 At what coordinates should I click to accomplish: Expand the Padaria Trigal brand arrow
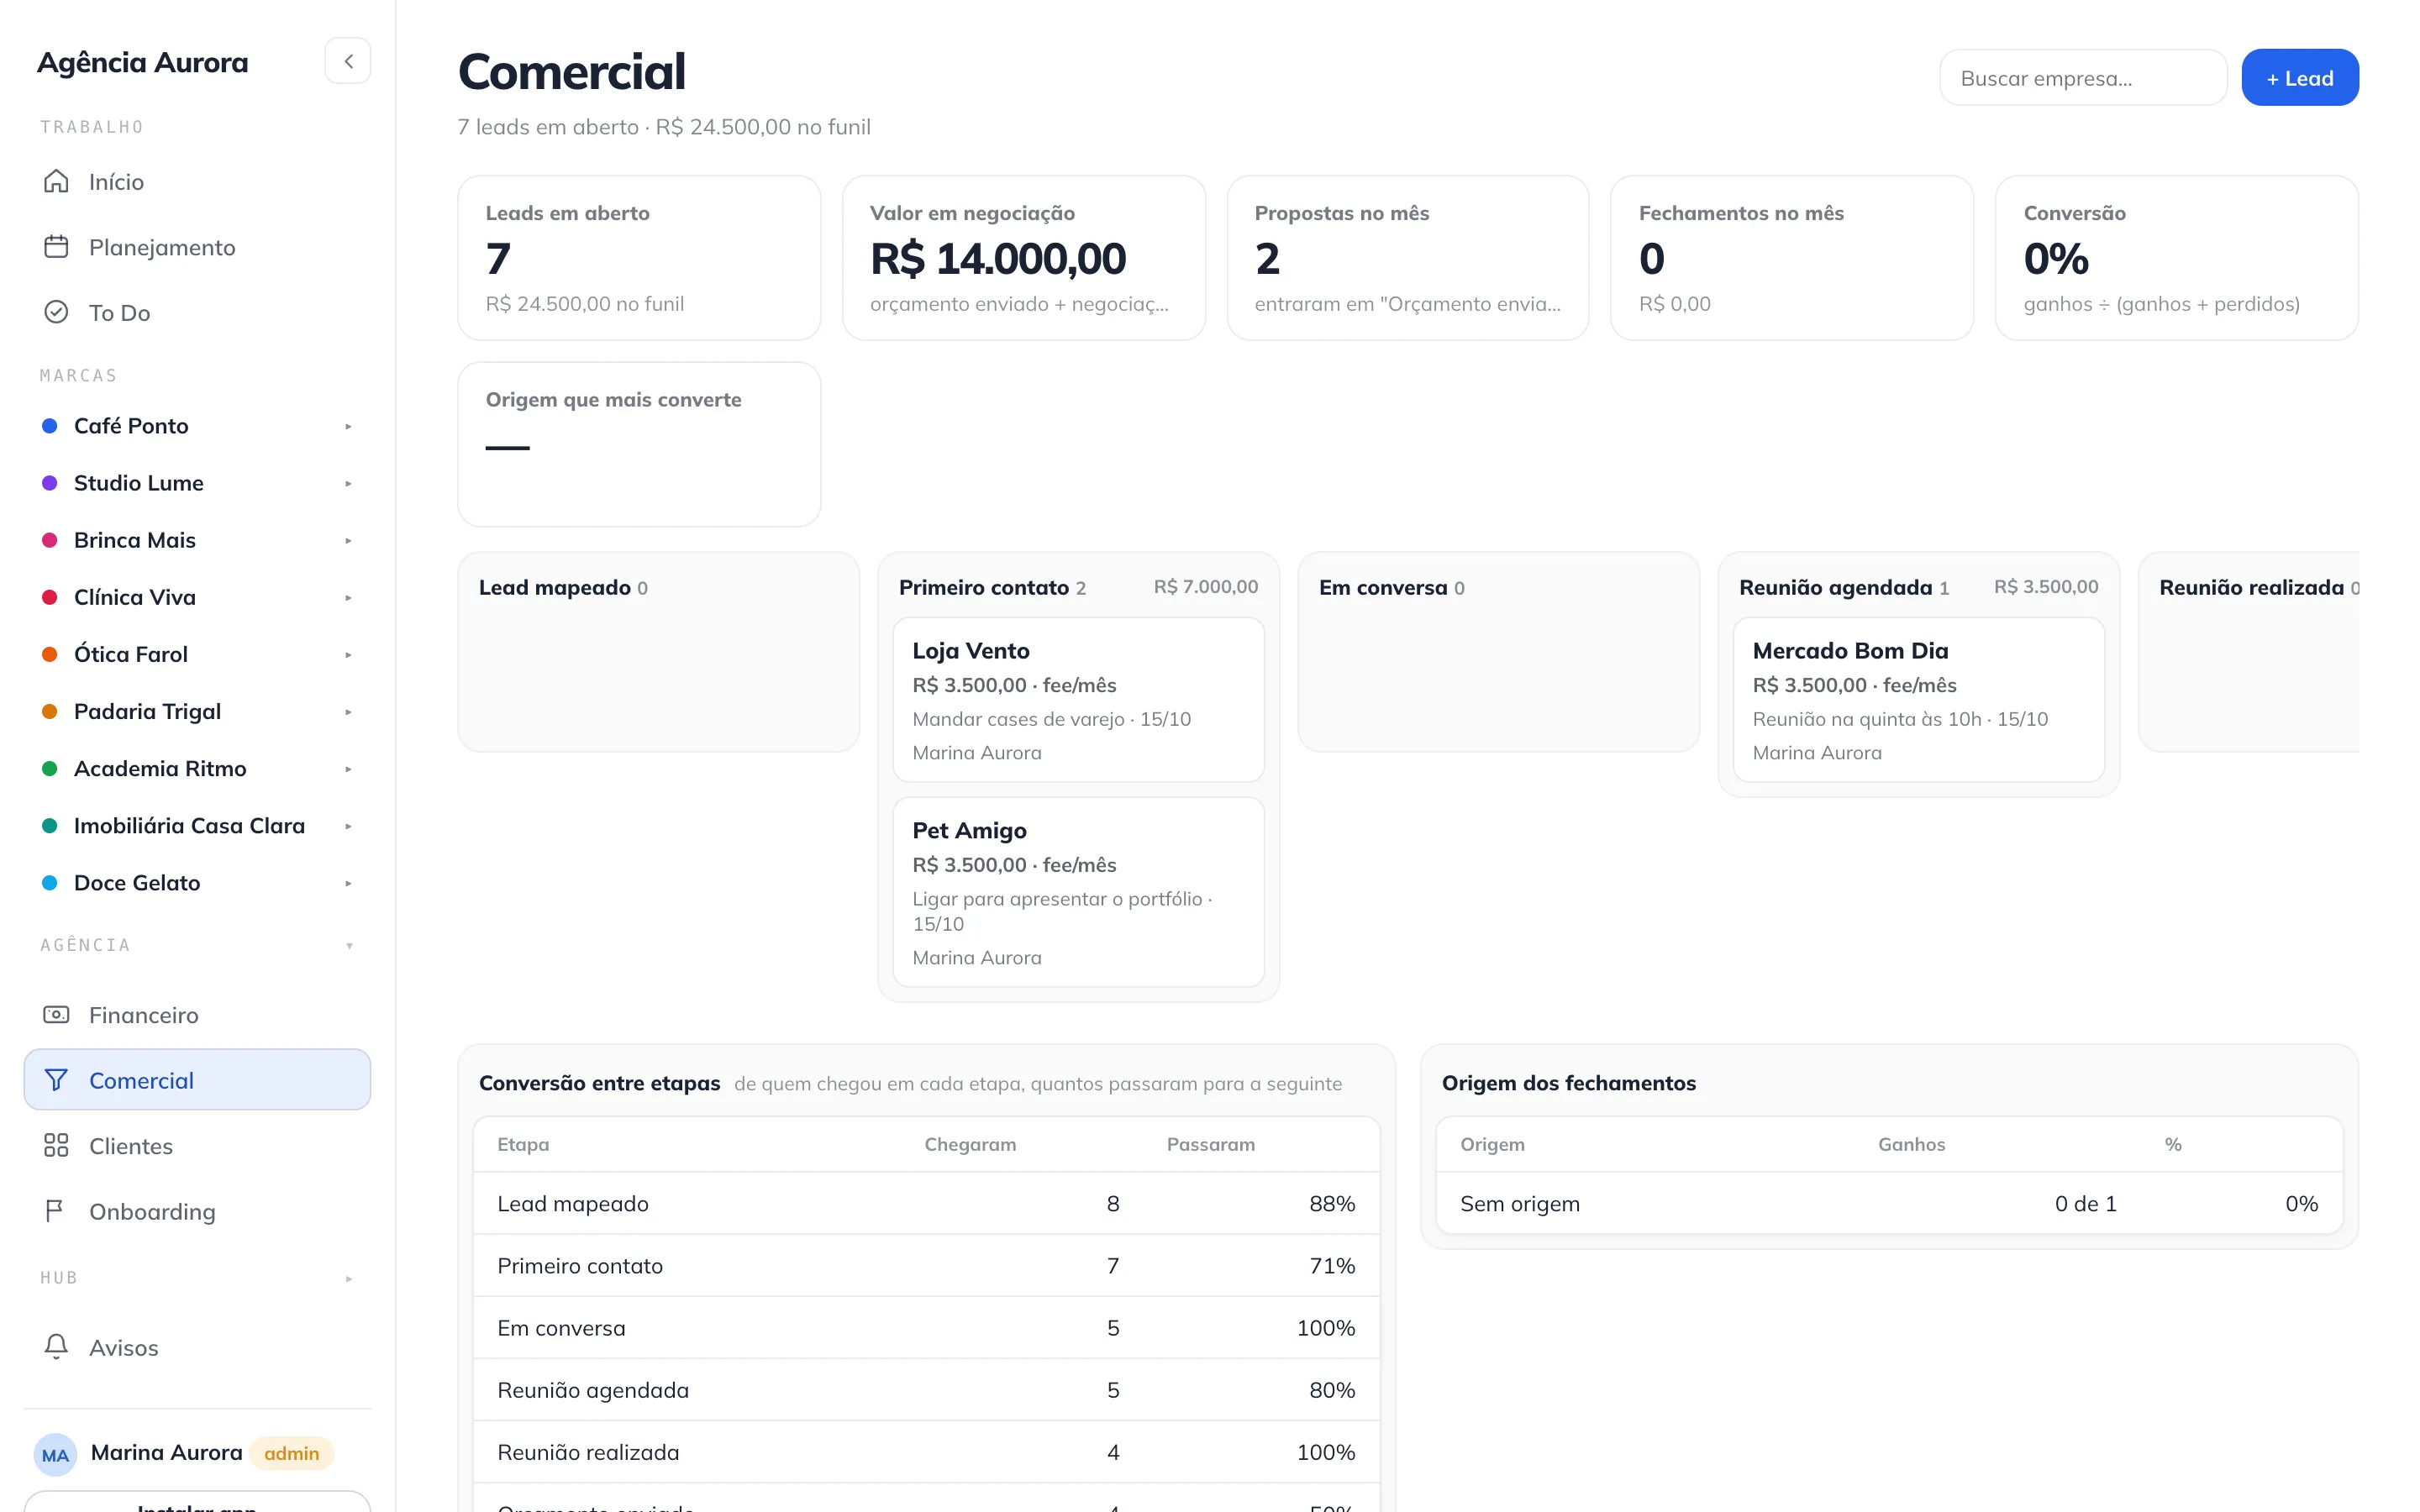(x=348, y=711)
